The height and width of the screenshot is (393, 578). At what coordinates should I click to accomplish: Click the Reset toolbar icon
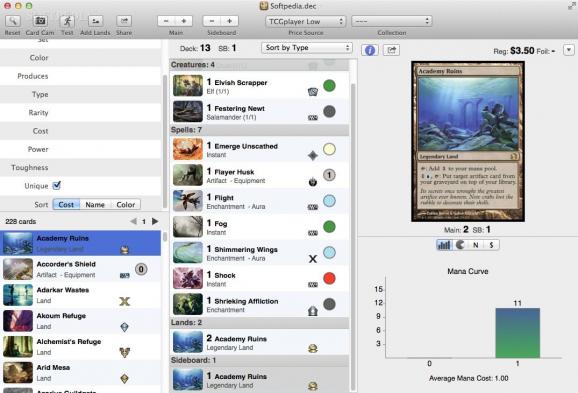click(13, 21)
